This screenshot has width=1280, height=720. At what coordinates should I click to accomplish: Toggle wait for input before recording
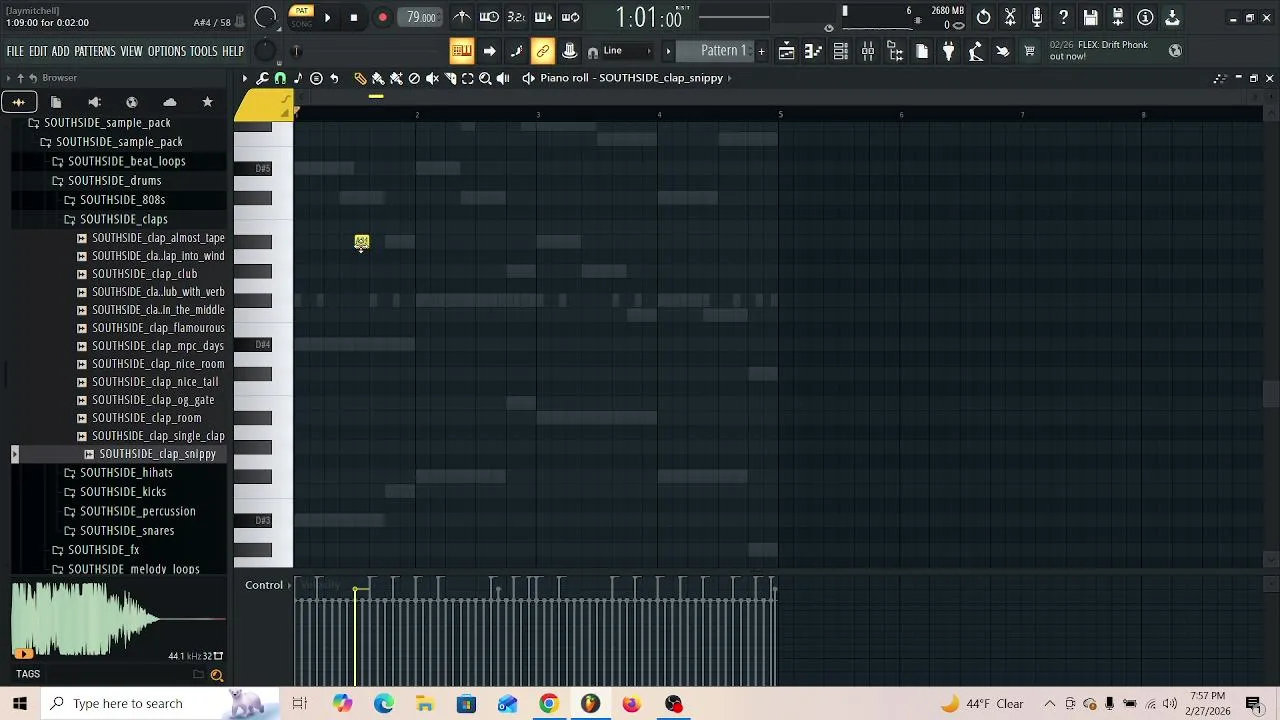coord(489,17)
